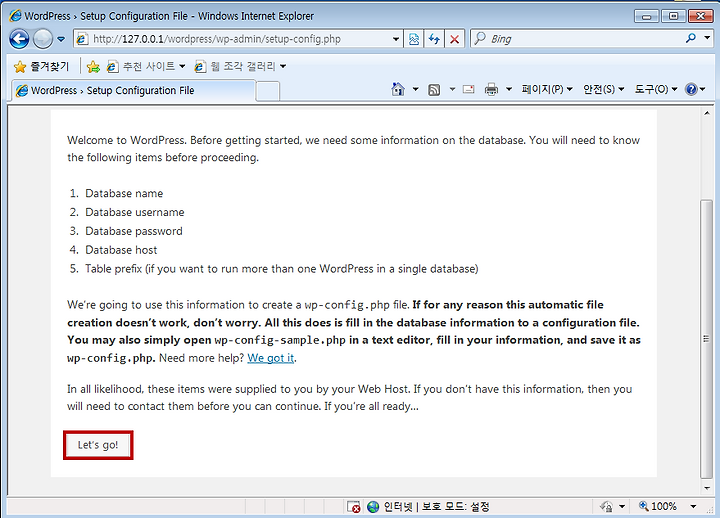Expand the privacy dropdown arrow in status bar
This screenshot has width=720, height=518.
(x=622, y=507)
